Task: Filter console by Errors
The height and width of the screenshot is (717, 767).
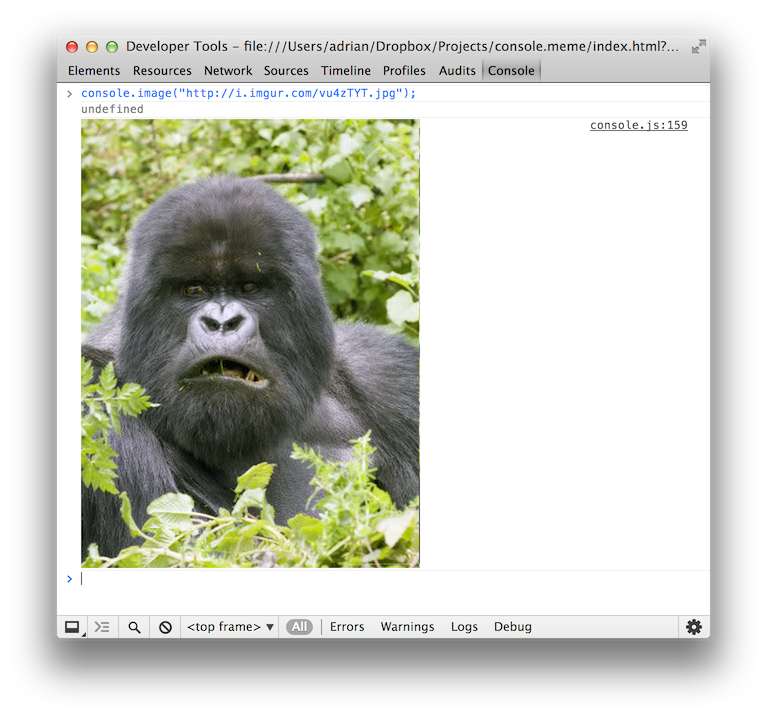Action: coord(347,627)
